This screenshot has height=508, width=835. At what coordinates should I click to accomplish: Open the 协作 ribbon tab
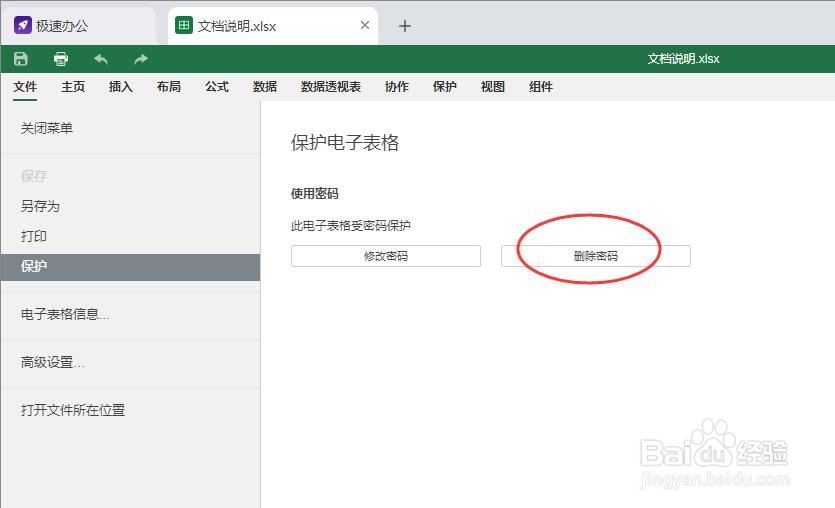397,86
